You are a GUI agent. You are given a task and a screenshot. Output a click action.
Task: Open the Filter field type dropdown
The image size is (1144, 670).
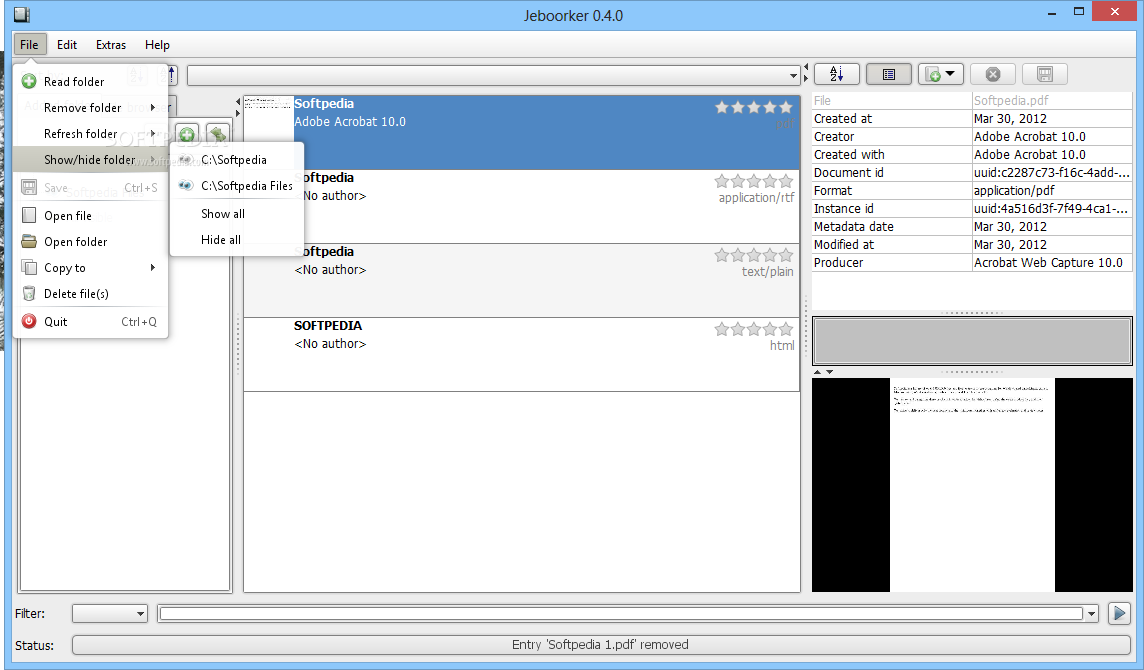[109, 614]
